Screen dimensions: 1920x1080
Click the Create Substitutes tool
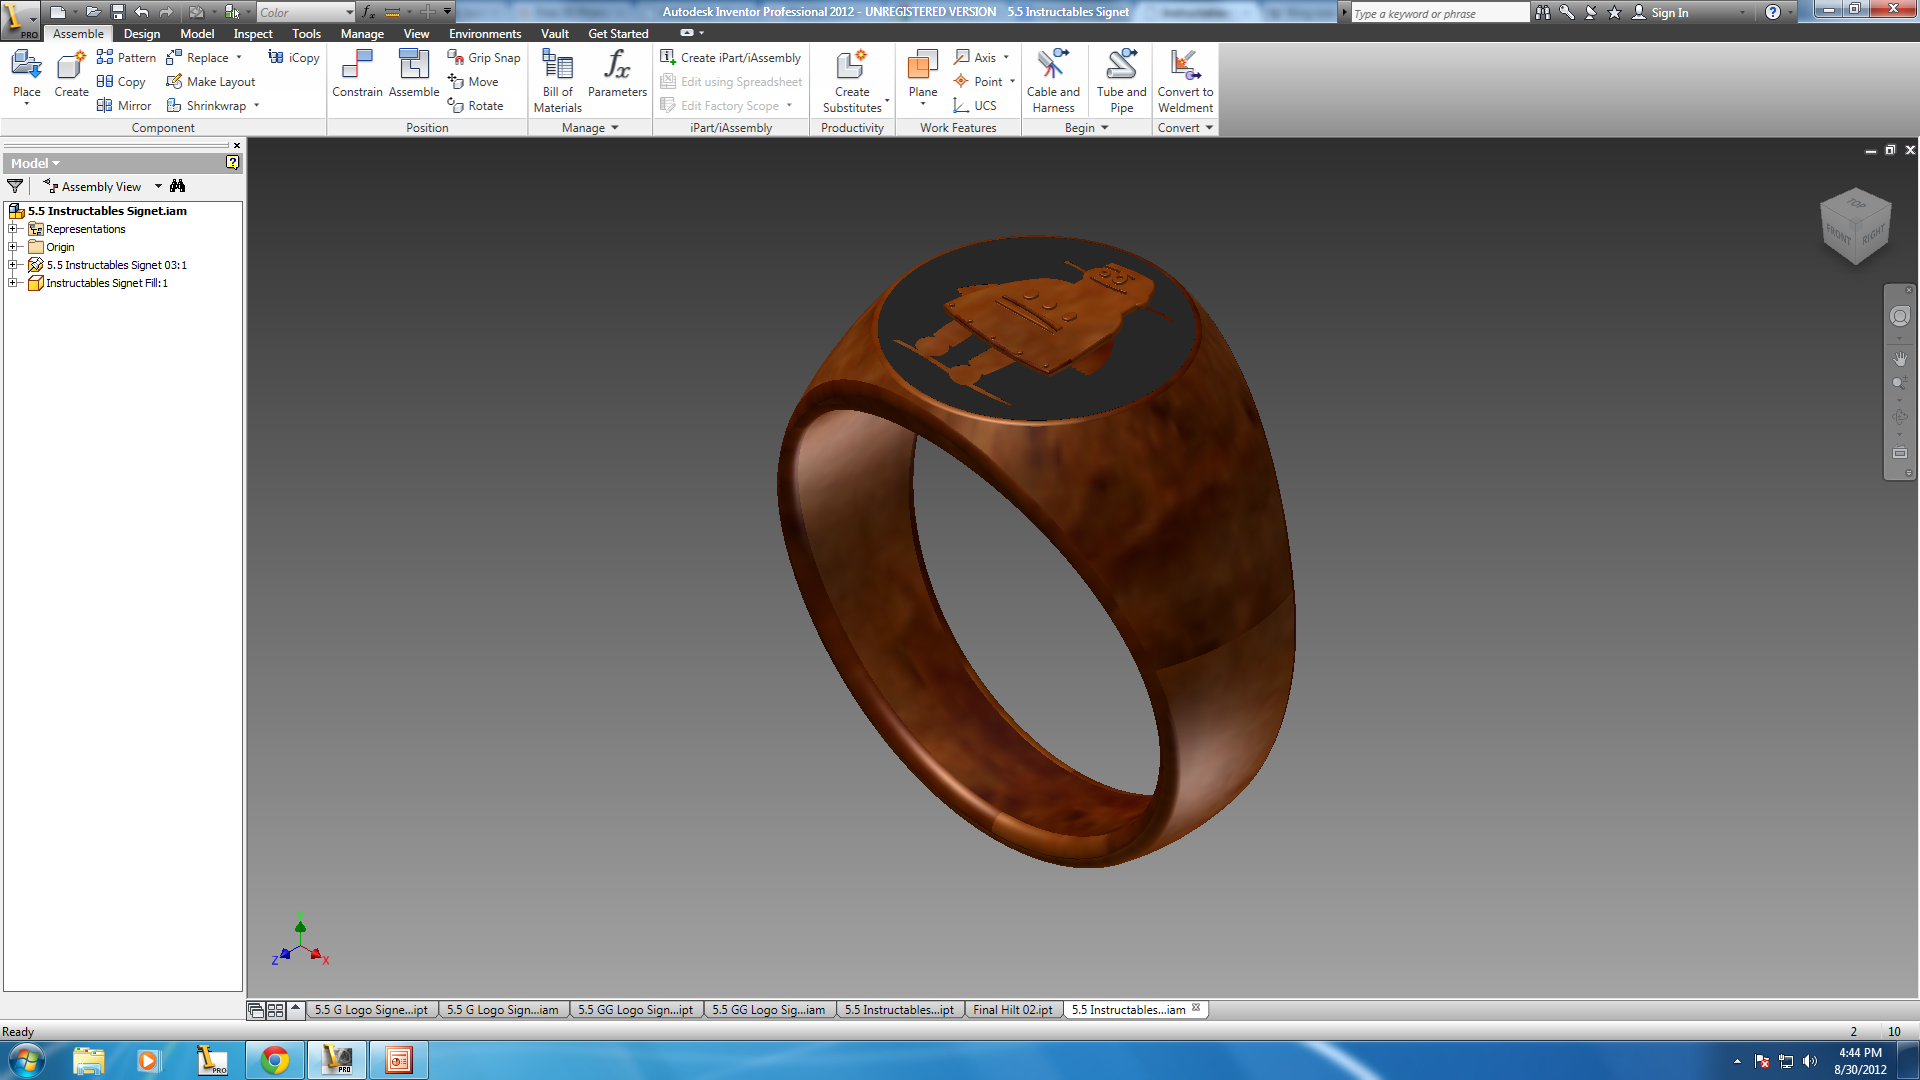852,80
